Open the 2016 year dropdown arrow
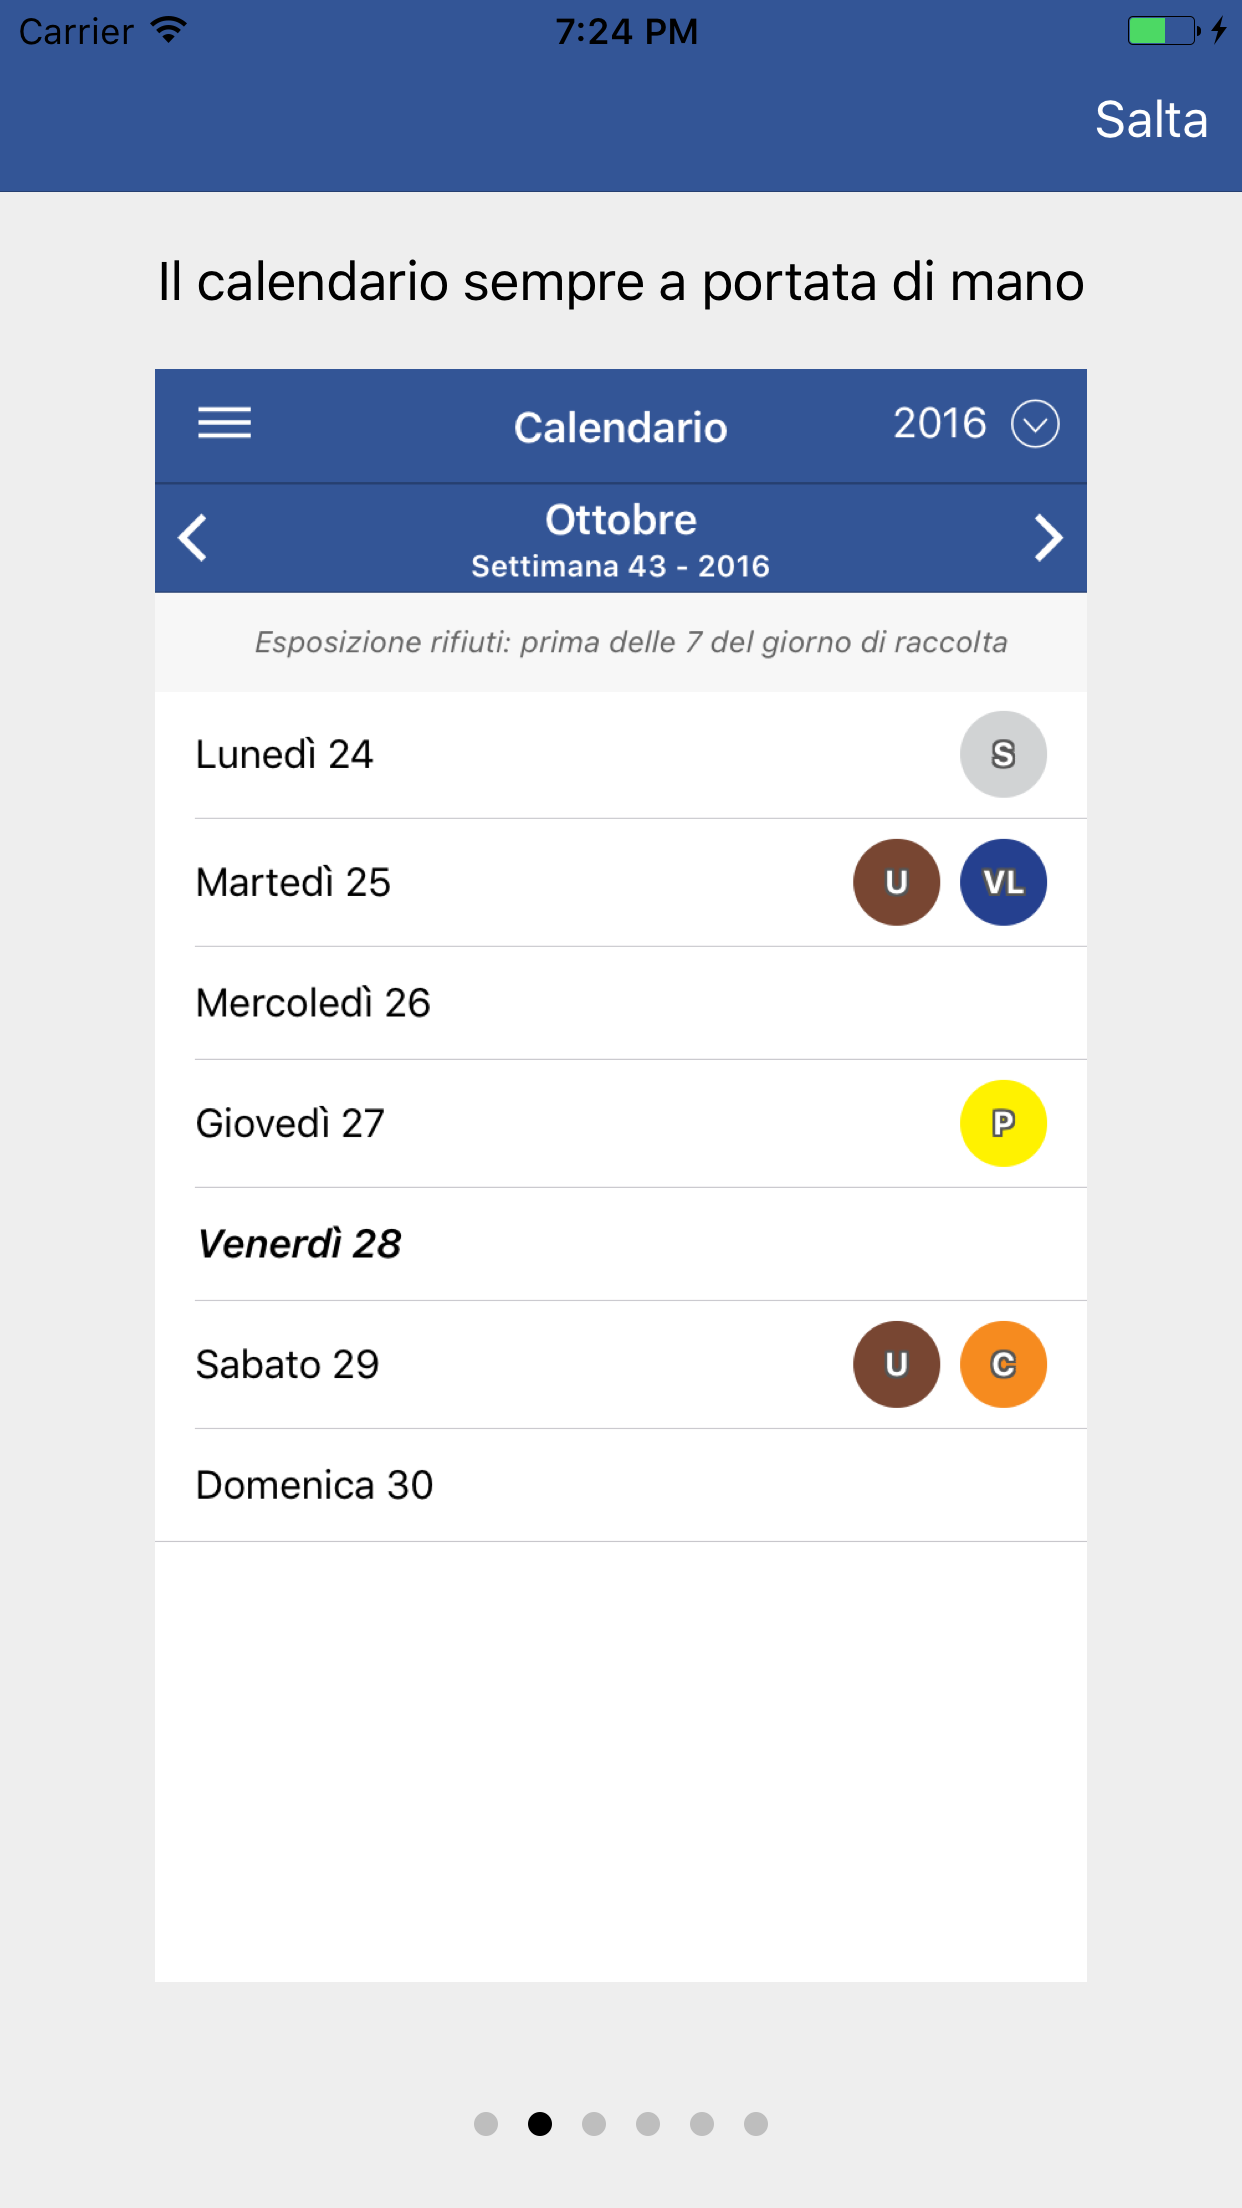Screen dimensions: 1242x2208 (1035, 424)
